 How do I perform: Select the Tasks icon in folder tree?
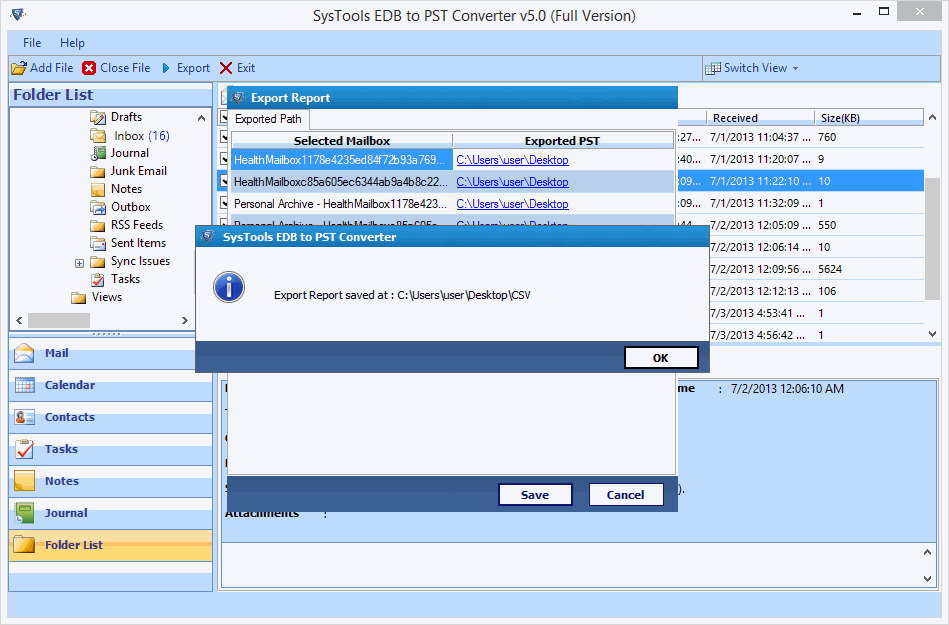pos(97,280)
